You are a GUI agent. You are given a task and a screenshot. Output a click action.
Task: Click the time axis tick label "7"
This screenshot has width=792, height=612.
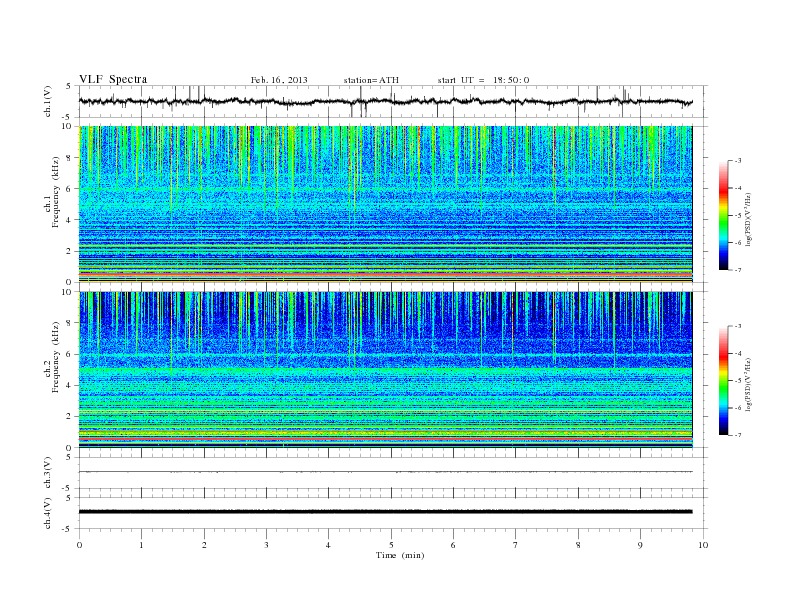(x=516, y=545)
